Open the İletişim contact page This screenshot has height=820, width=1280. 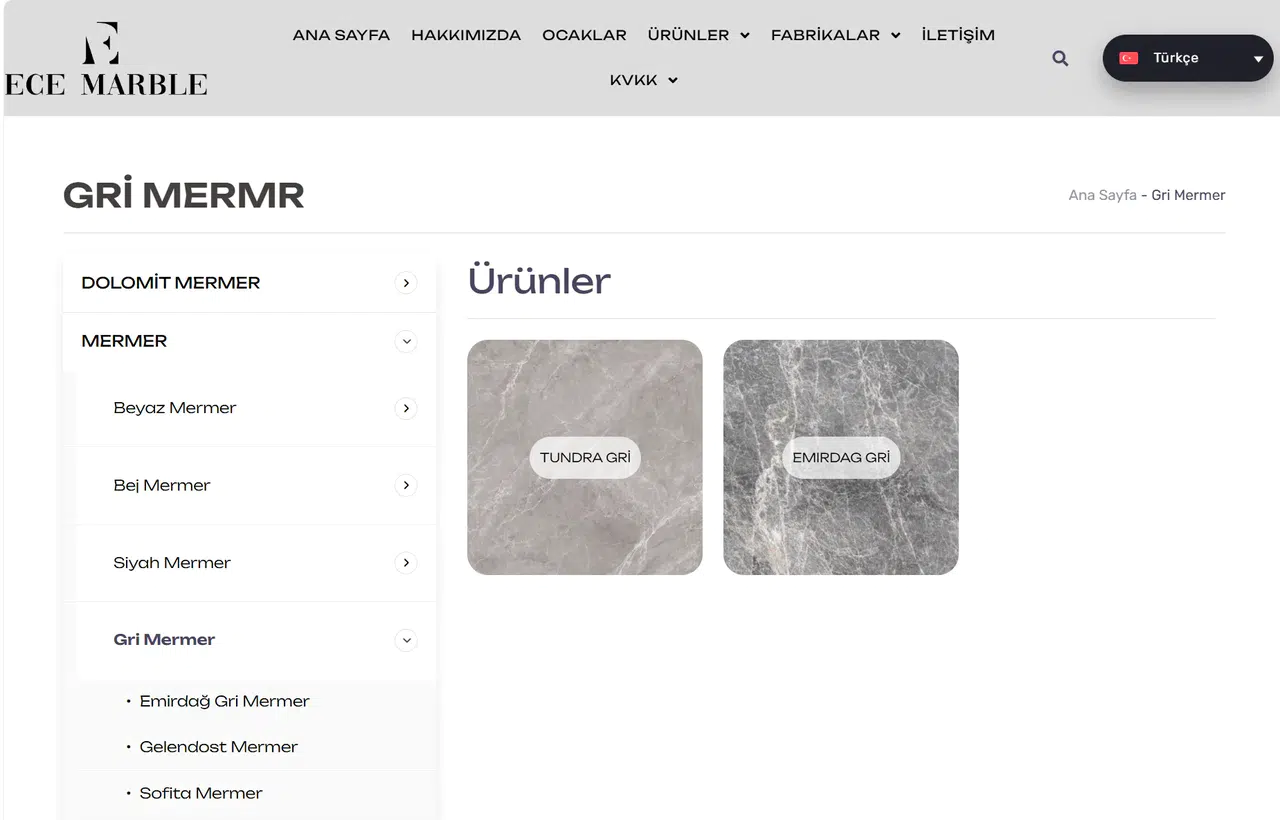click(x=958, y=35)
